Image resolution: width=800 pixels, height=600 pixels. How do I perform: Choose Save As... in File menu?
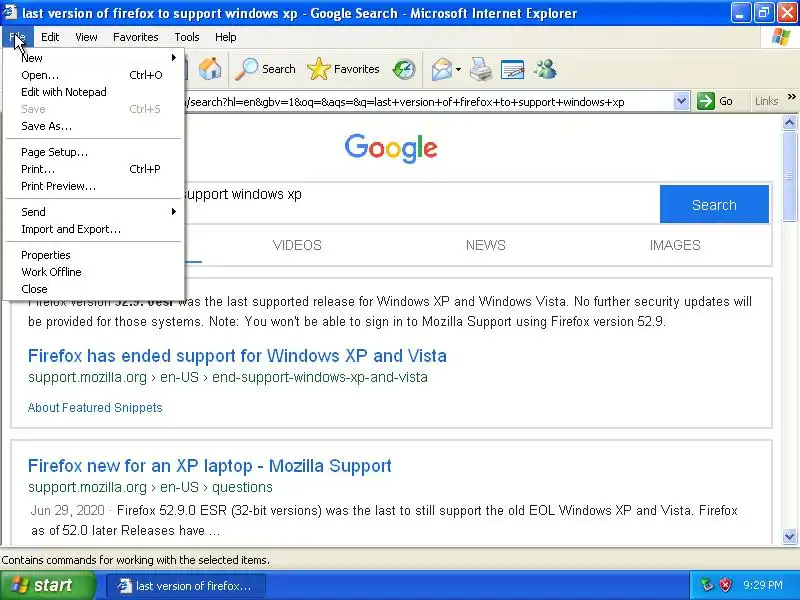click(94, 126)
